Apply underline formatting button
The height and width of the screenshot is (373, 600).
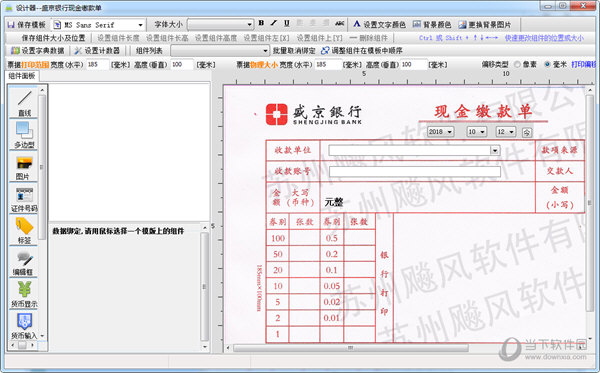[x=287, y=23]
